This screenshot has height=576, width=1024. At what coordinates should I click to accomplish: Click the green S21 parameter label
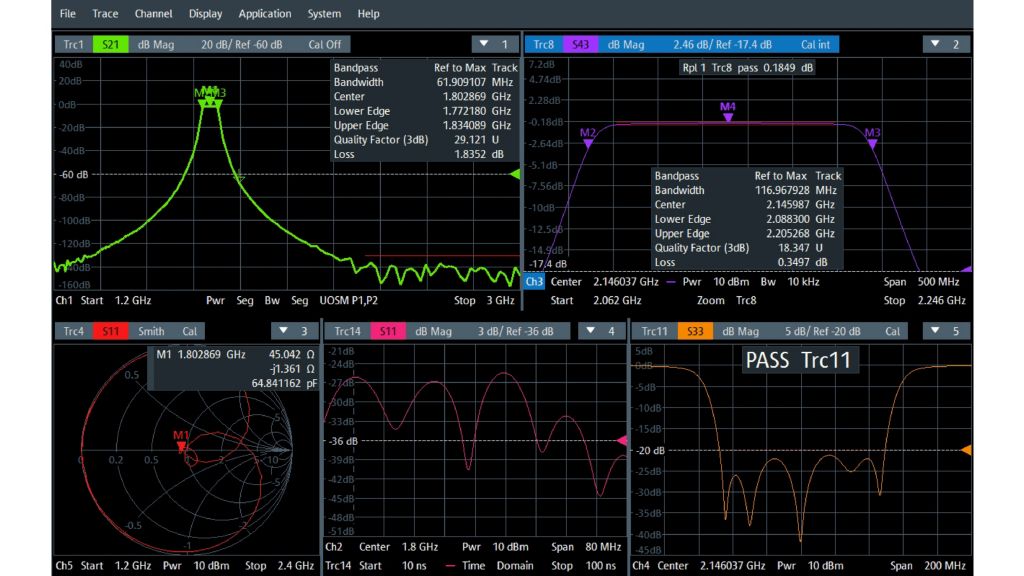click(110, 44)
